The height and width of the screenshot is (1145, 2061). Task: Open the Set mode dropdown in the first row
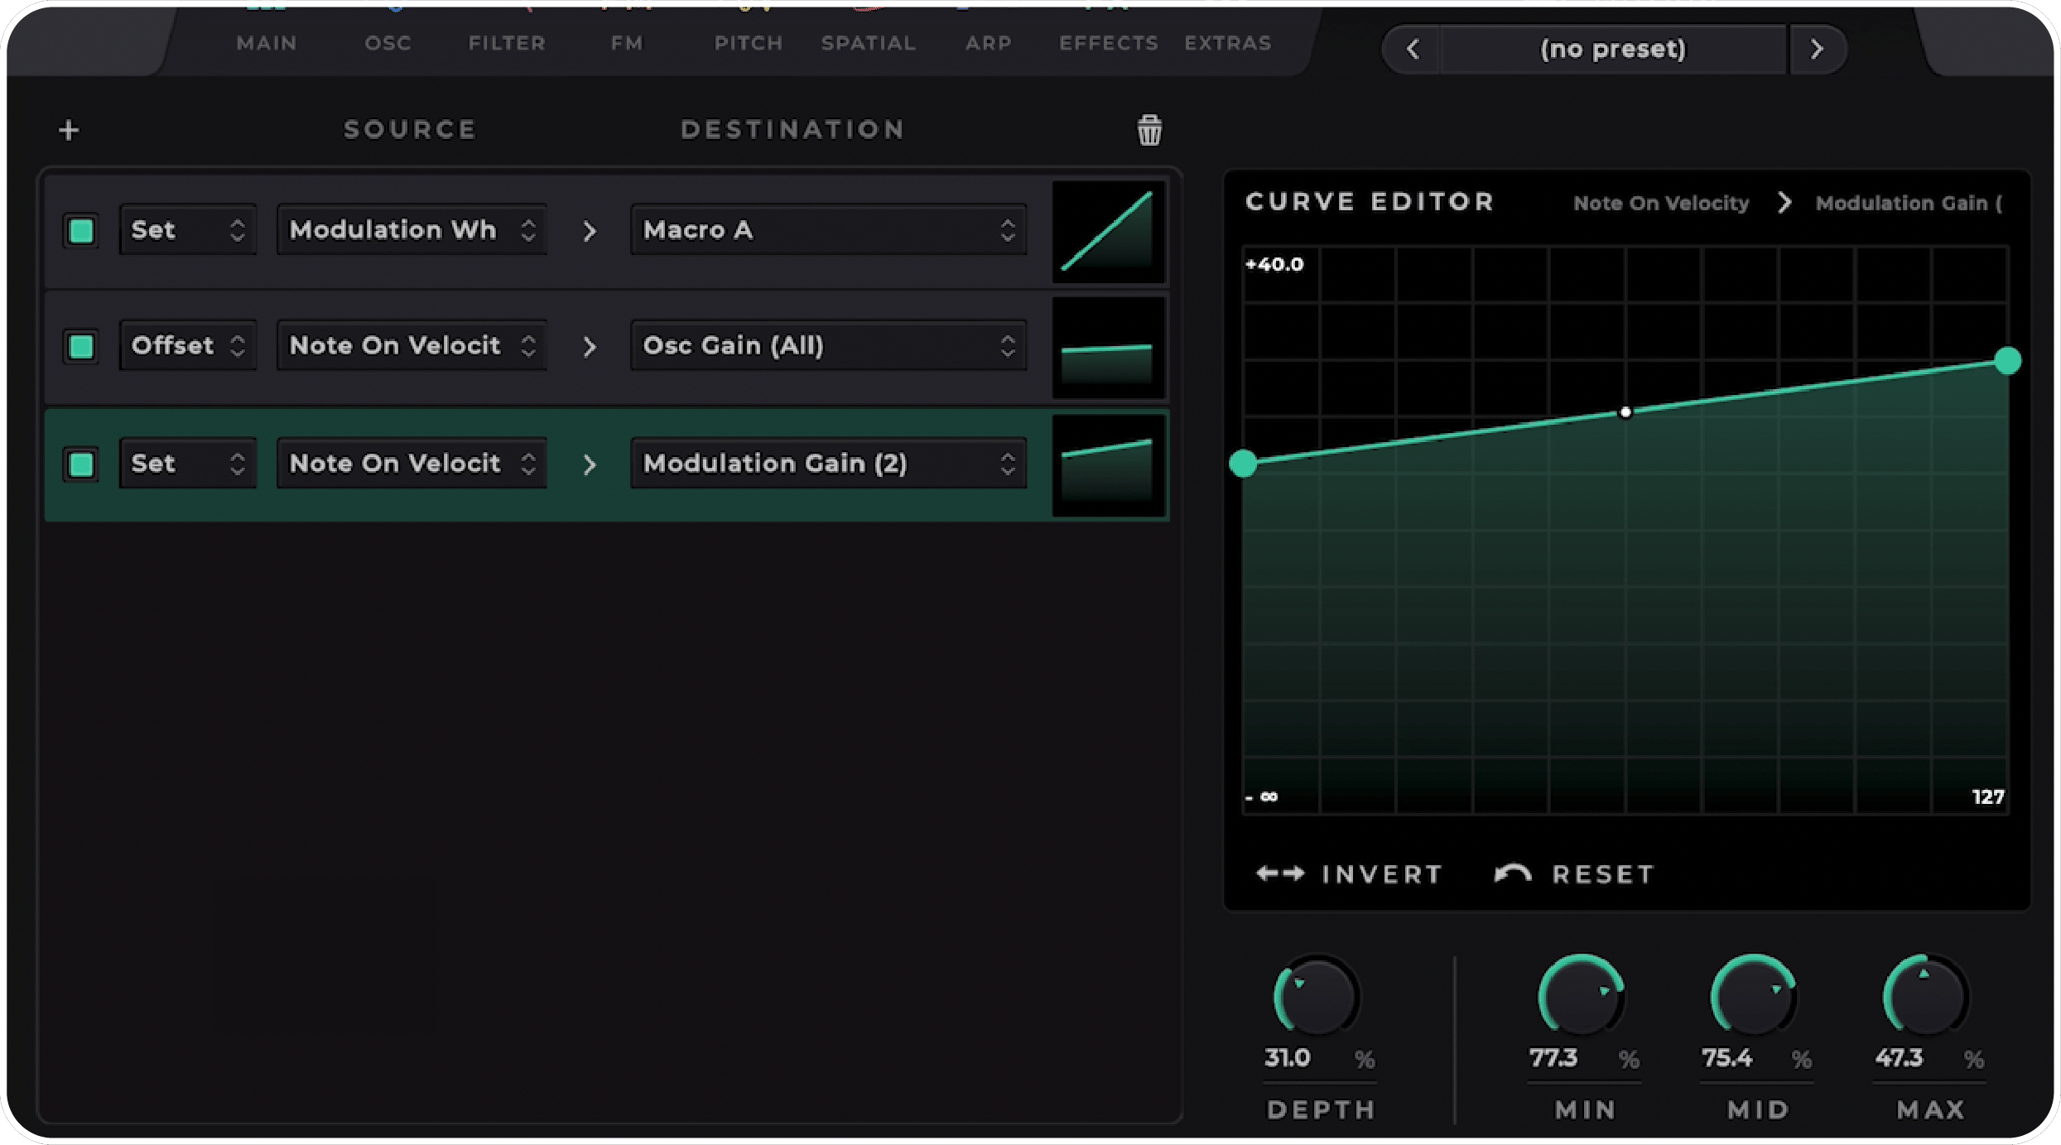point(187,229)
